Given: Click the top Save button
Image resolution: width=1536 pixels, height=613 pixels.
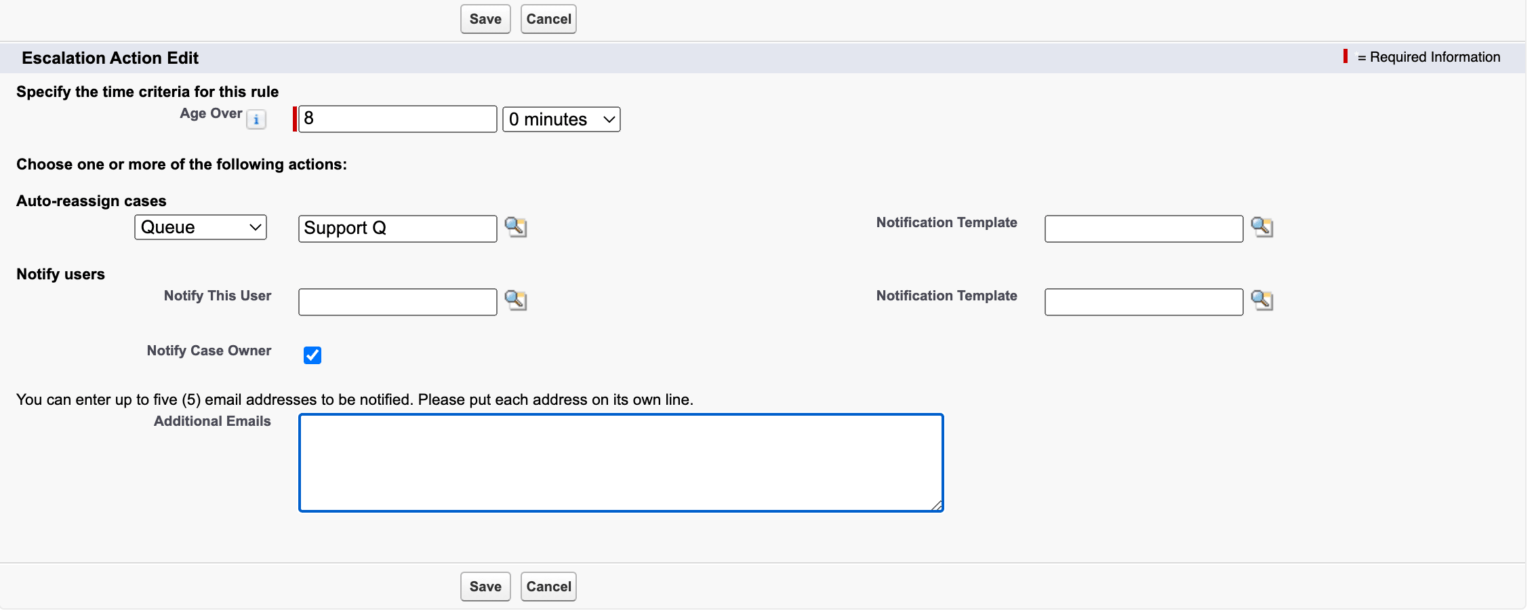Looking at the screenshot, I should [485, 19].
